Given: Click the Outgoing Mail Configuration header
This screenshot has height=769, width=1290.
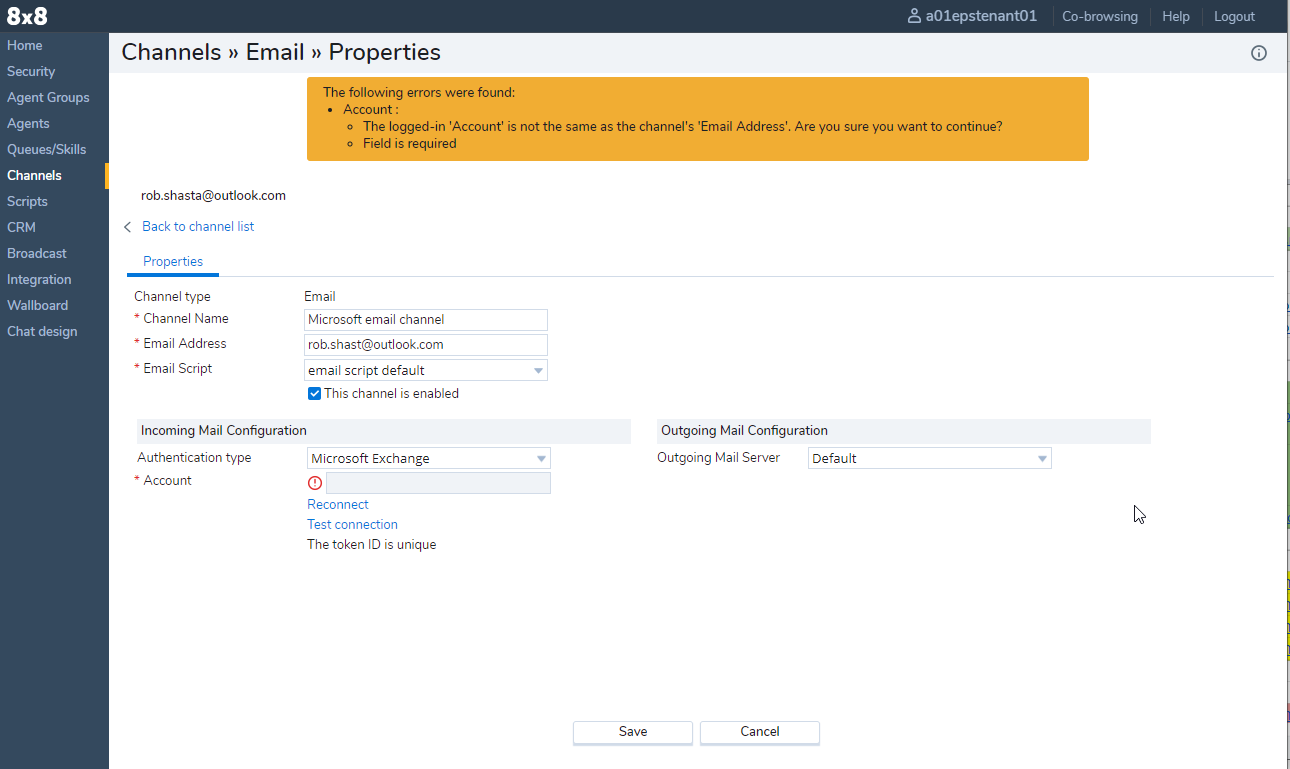Looking at the screenshot, I should pyautogui.click(x=904, y=431).
